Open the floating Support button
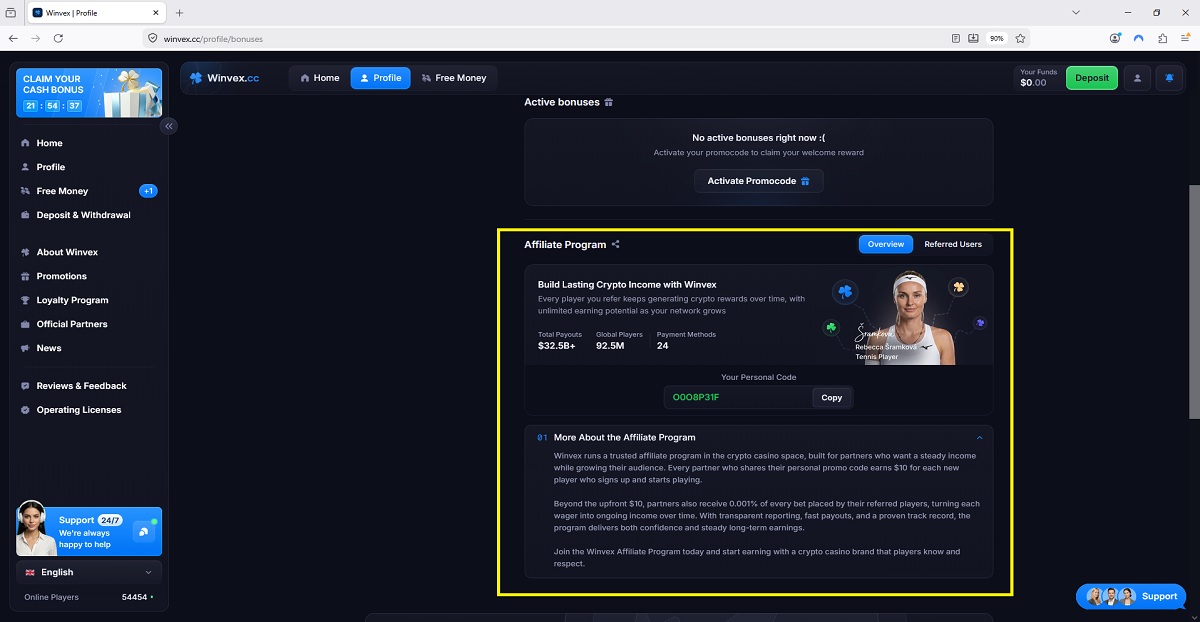The height and width of the screenshot is (622, 1200). click(1131, 596)
